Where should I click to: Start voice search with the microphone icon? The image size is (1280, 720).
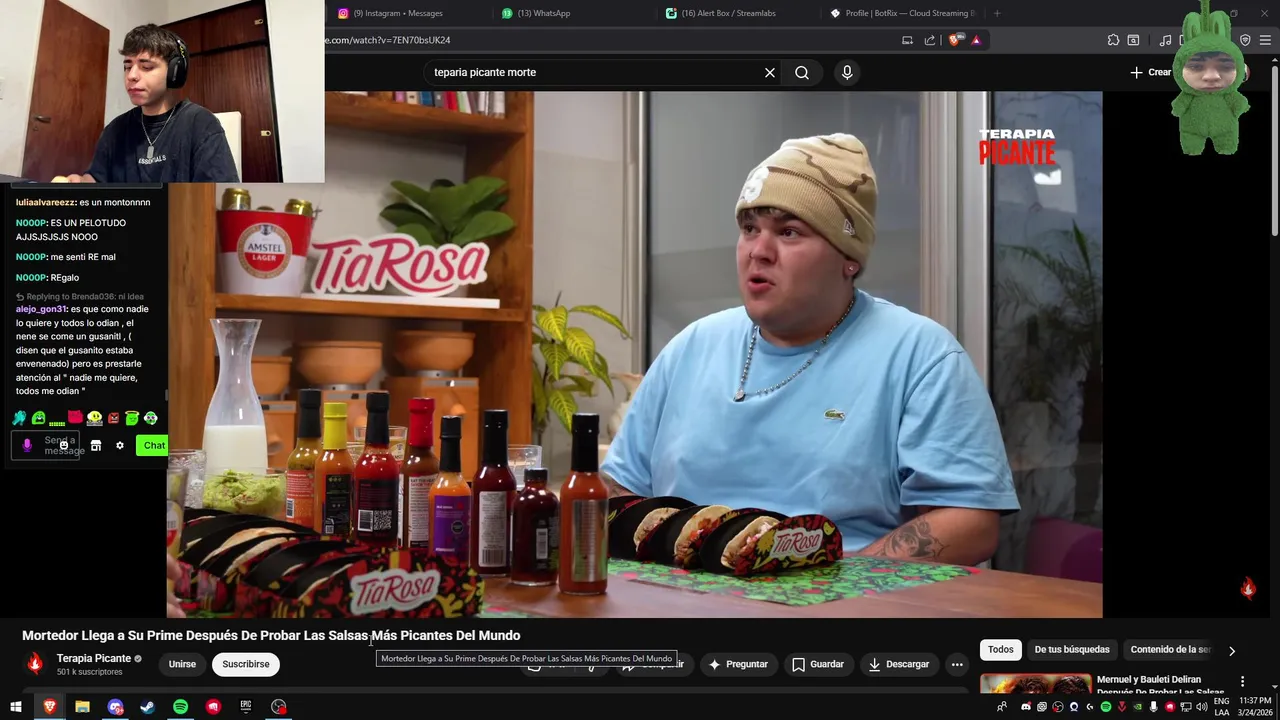point(847,72)
